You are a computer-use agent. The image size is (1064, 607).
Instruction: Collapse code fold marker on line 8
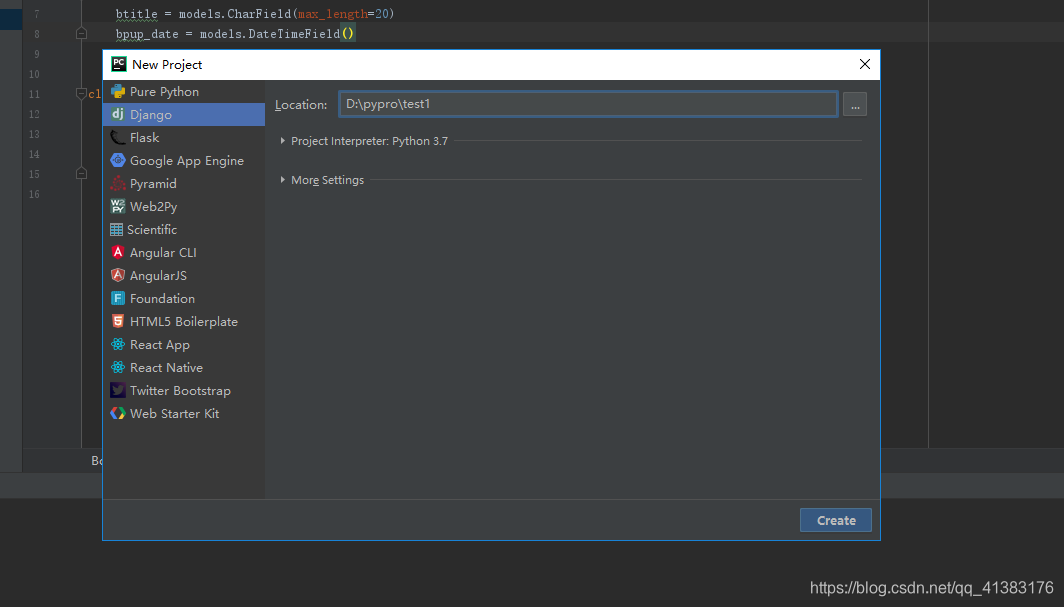(81, 33)
